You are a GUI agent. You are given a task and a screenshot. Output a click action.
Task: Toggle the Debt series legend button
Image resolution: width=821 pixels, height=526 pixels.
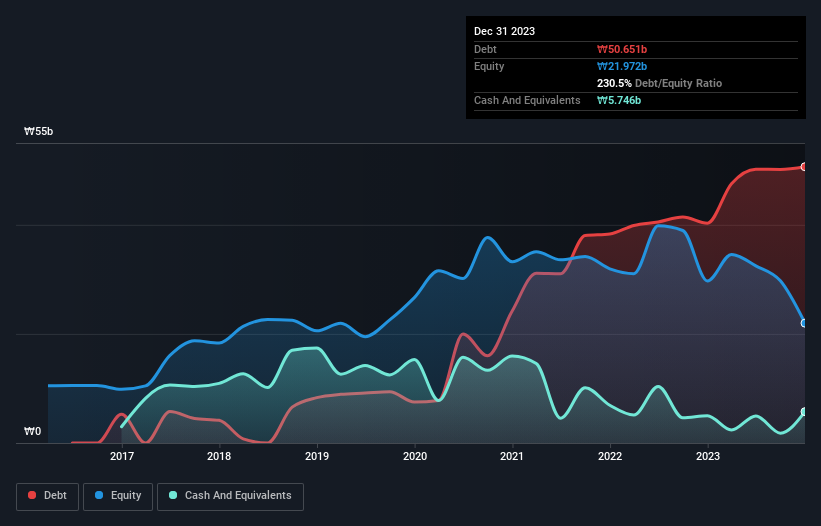pos(47,496)
